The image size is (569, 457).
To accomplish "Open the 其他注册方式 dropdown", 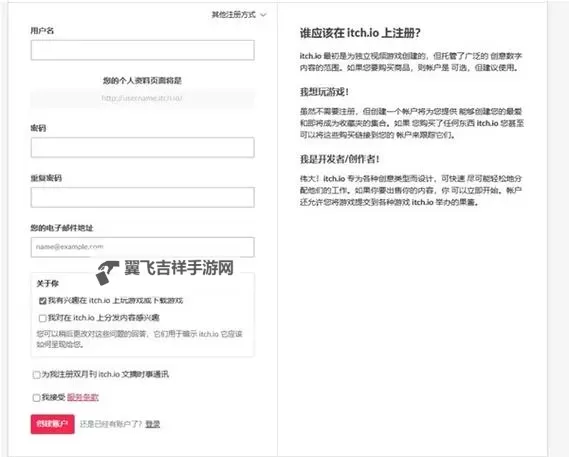I will (x=239, y=15).
